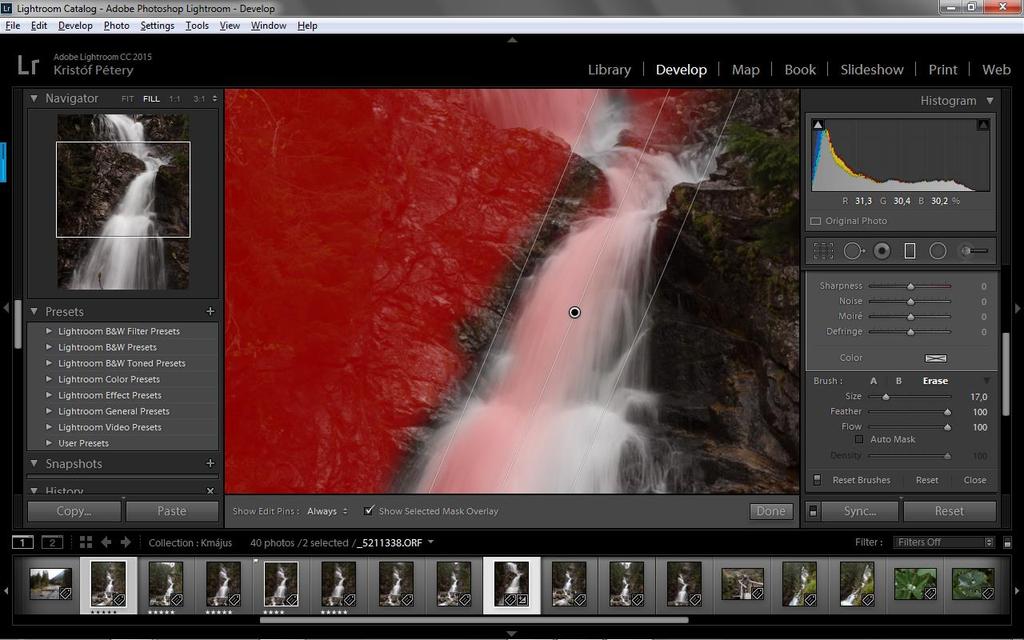Toggle the Auto Sync switch beside Sync button
The height and width of the screenshot is (640, 1024).
(813, 511)
